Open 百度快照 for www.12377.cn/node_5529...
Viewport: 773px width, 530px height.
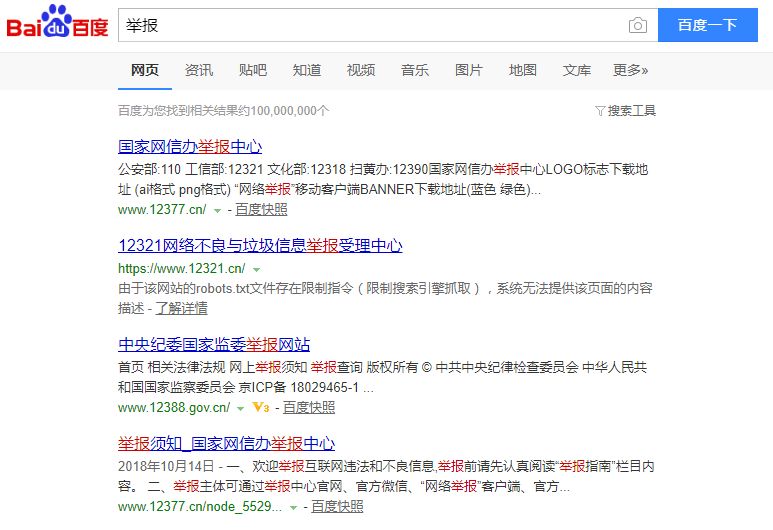(x=337, y=506)
